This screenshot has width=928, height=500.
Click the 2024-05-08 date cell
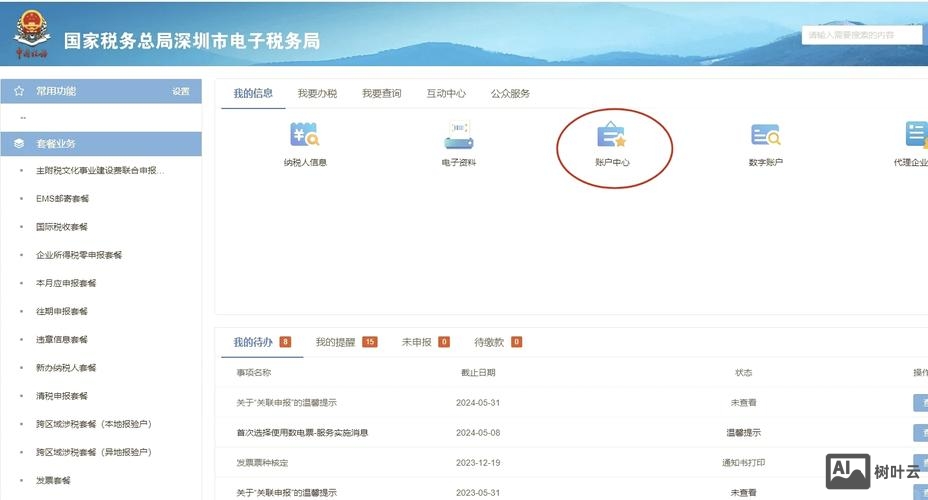point(478,433)
